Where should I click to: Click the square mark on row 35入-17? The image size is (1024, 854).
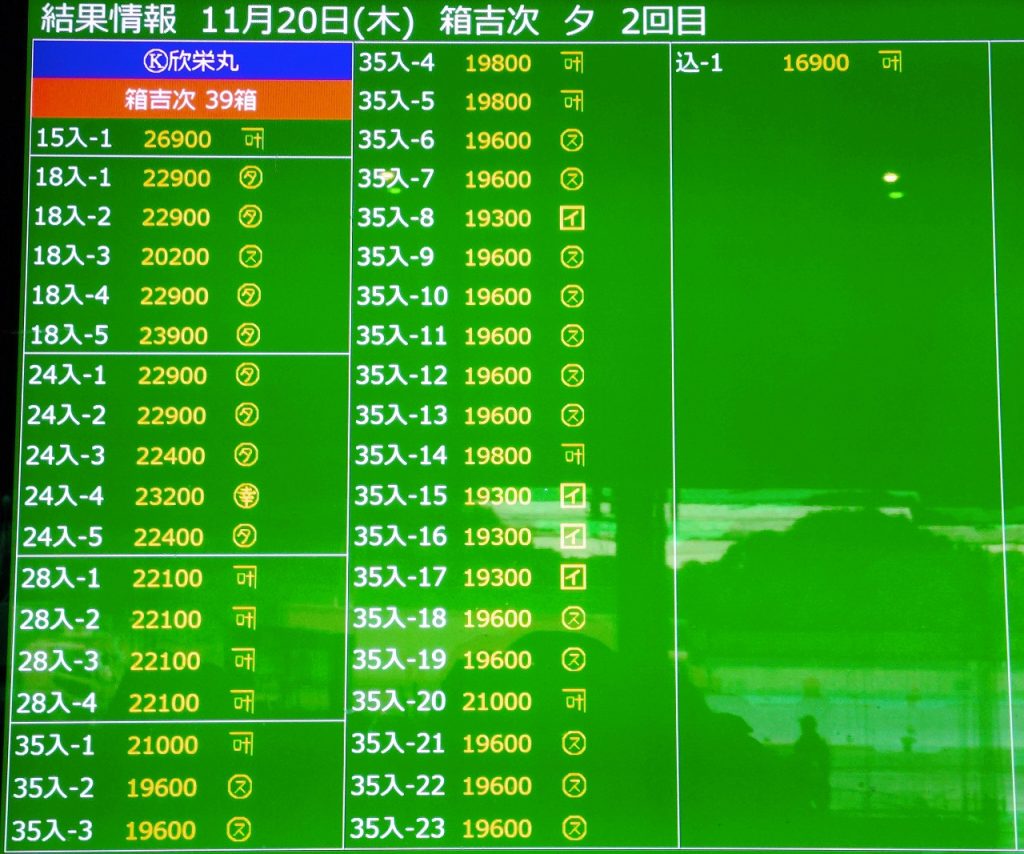(x=572, y=577)
